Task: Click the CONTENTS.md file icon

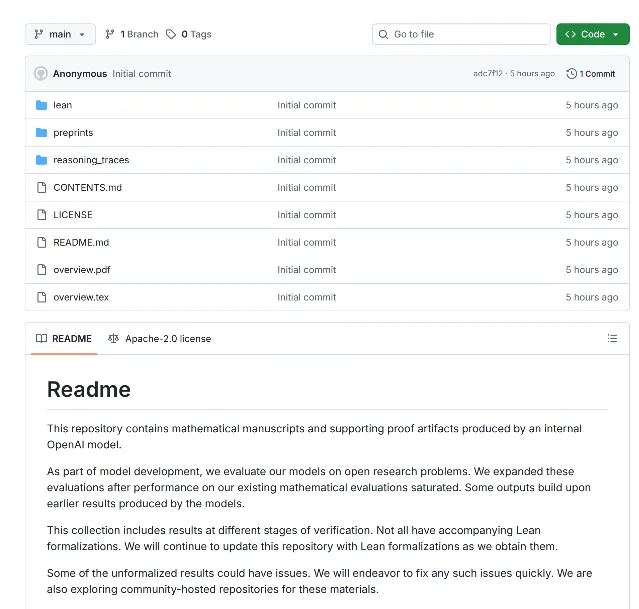Action: [x=41, y=188]
